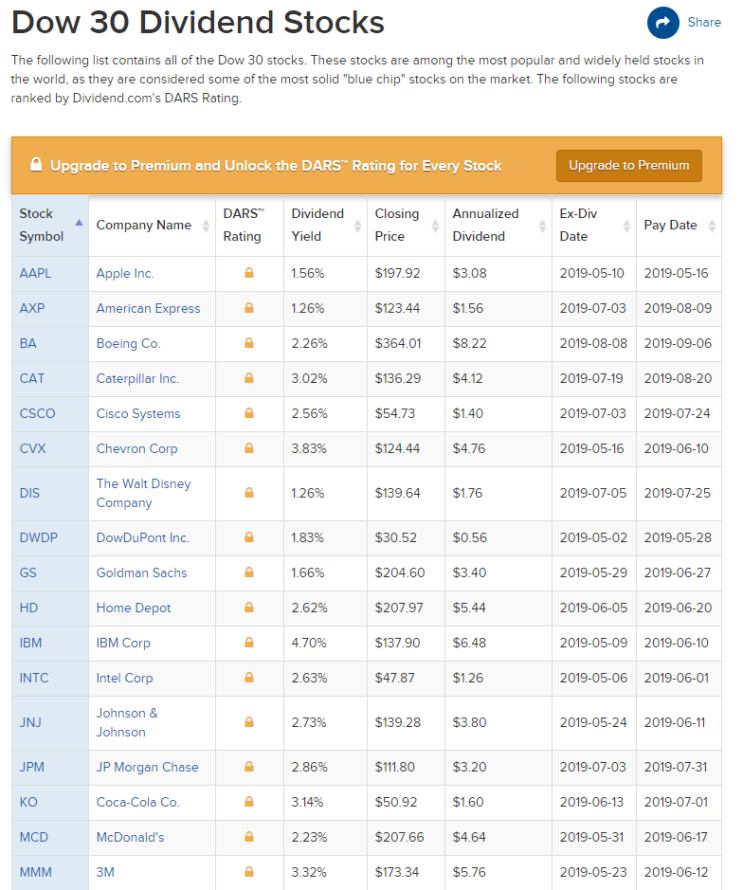Sort table by Ex-Div Date column
This screenshot has width=743, height=890.
point(594,225)
